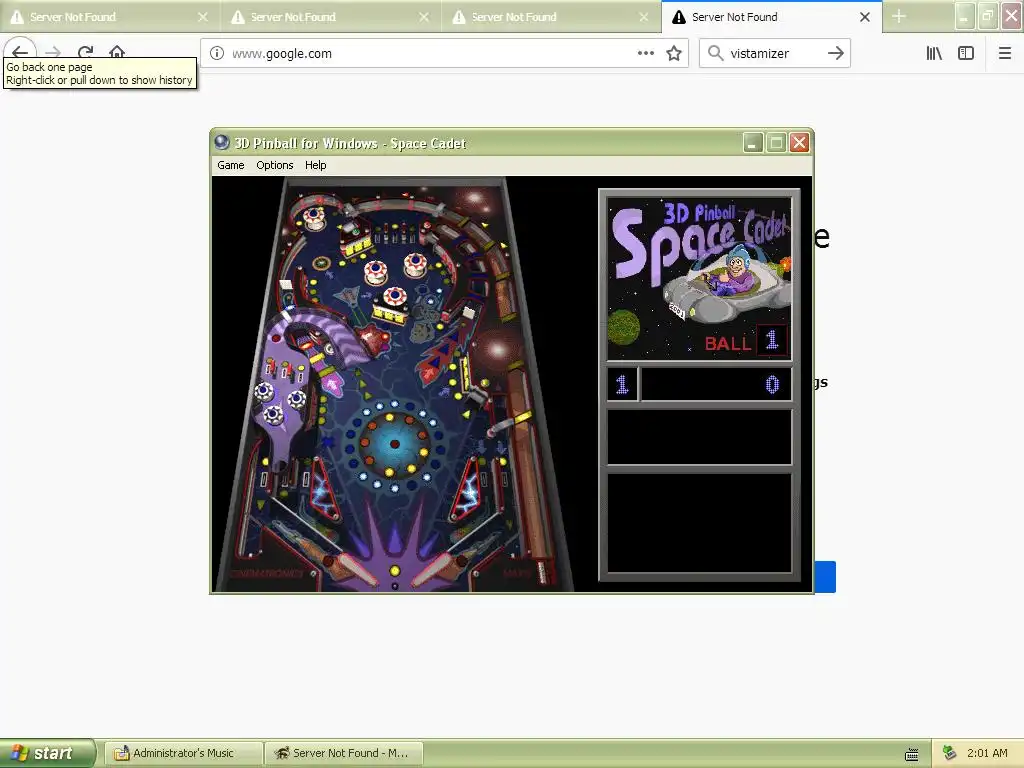Click the Space Cadet logo artwork
Screen dimensions: 1024x768
coord(699,278)
